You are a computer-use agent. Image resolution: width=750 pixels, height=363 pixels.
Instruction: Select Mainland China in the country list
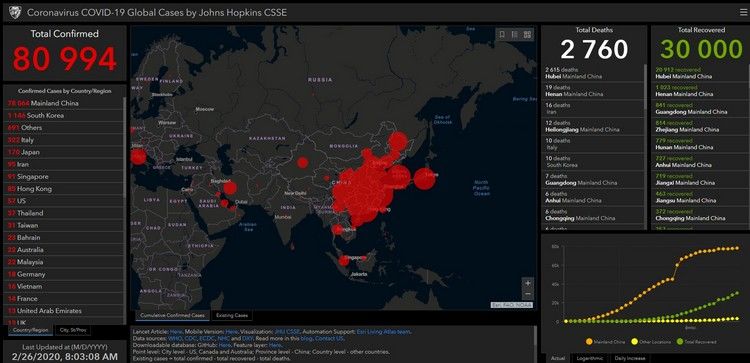click(63, 103)
